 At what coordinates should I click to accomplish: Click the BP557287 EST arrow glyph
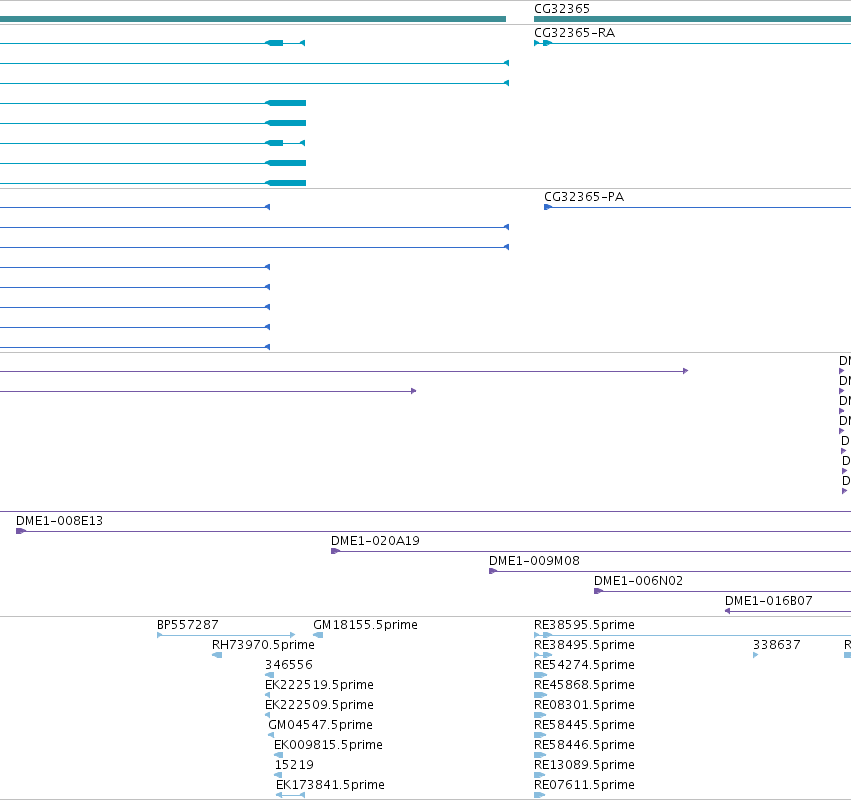(226, 636)
